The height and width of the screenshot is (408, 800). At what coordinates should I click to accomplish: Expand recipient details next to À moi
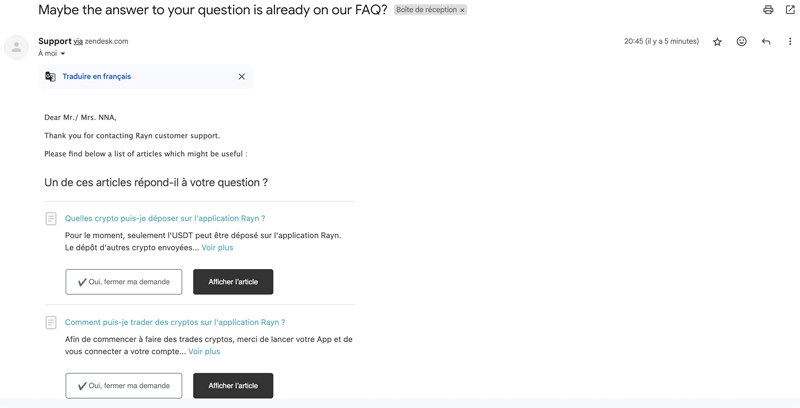63,54
